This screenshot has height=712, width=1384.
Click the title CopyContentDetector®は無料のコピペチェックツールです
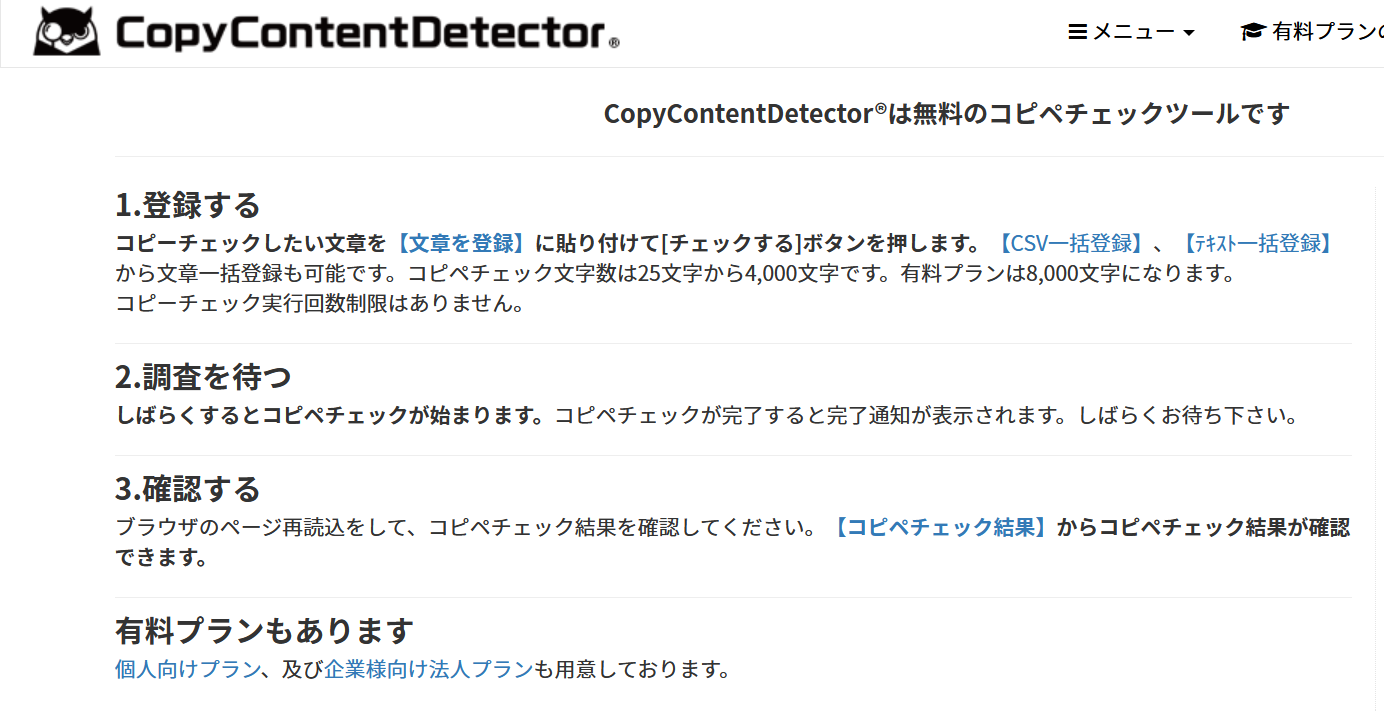[x=947, y=114]
